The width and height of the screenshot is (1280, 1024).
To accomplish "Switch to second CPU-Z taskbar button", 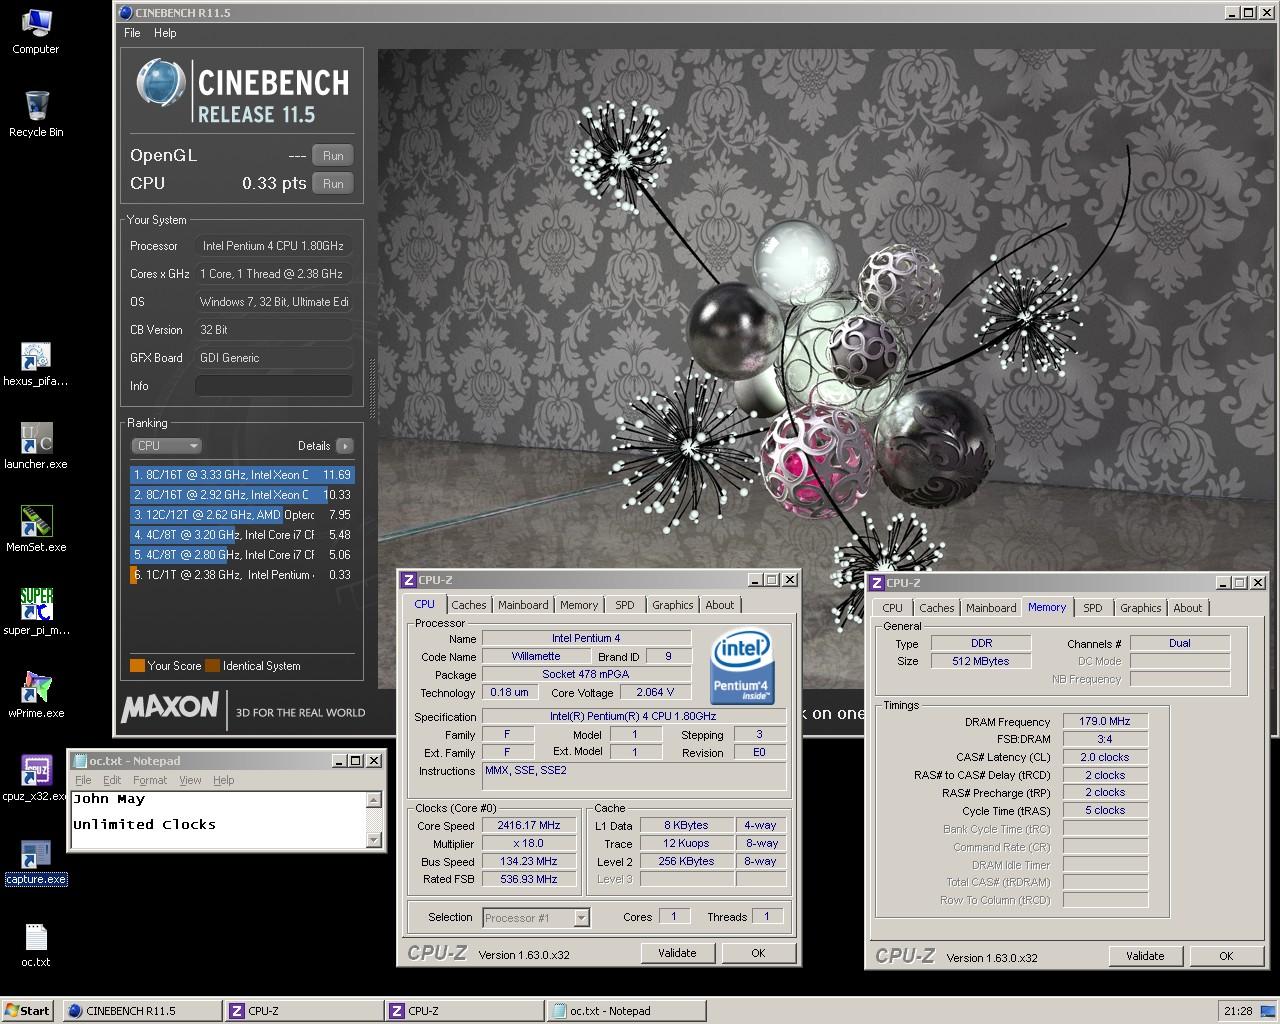I will 464,1011.
